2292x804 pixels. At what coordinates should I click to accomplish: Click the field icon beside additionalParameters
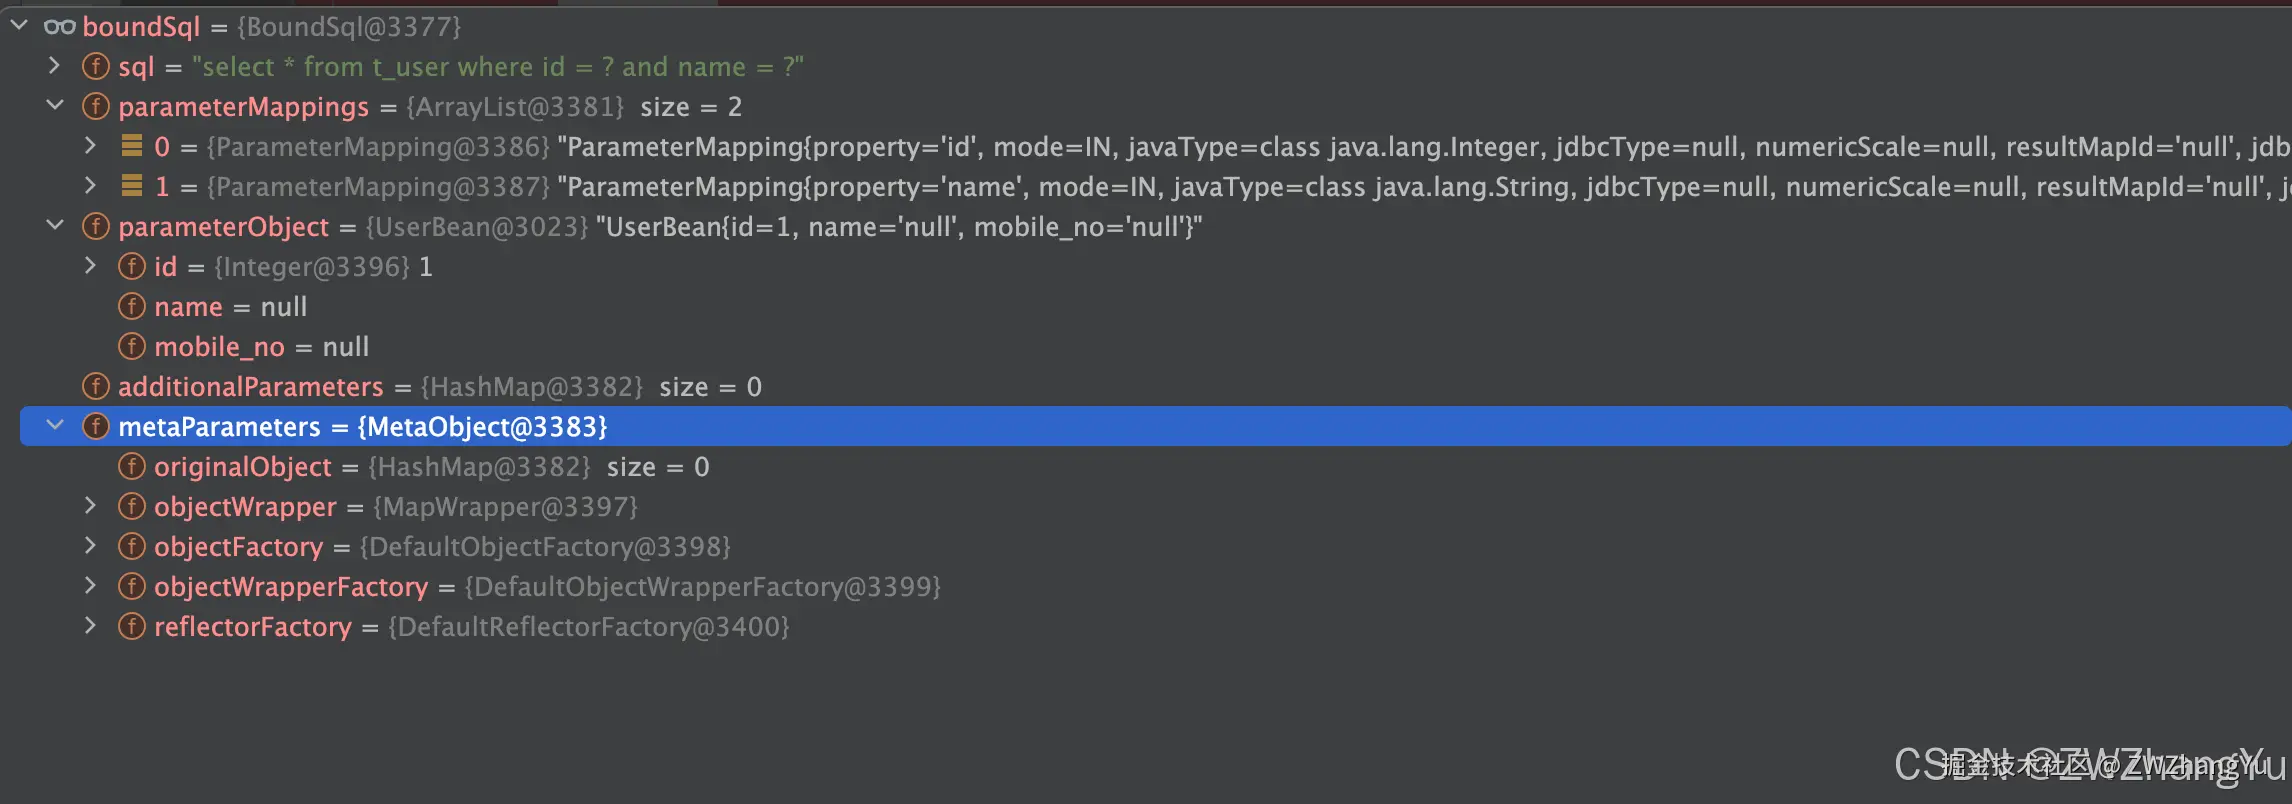(x=95, y=387)
